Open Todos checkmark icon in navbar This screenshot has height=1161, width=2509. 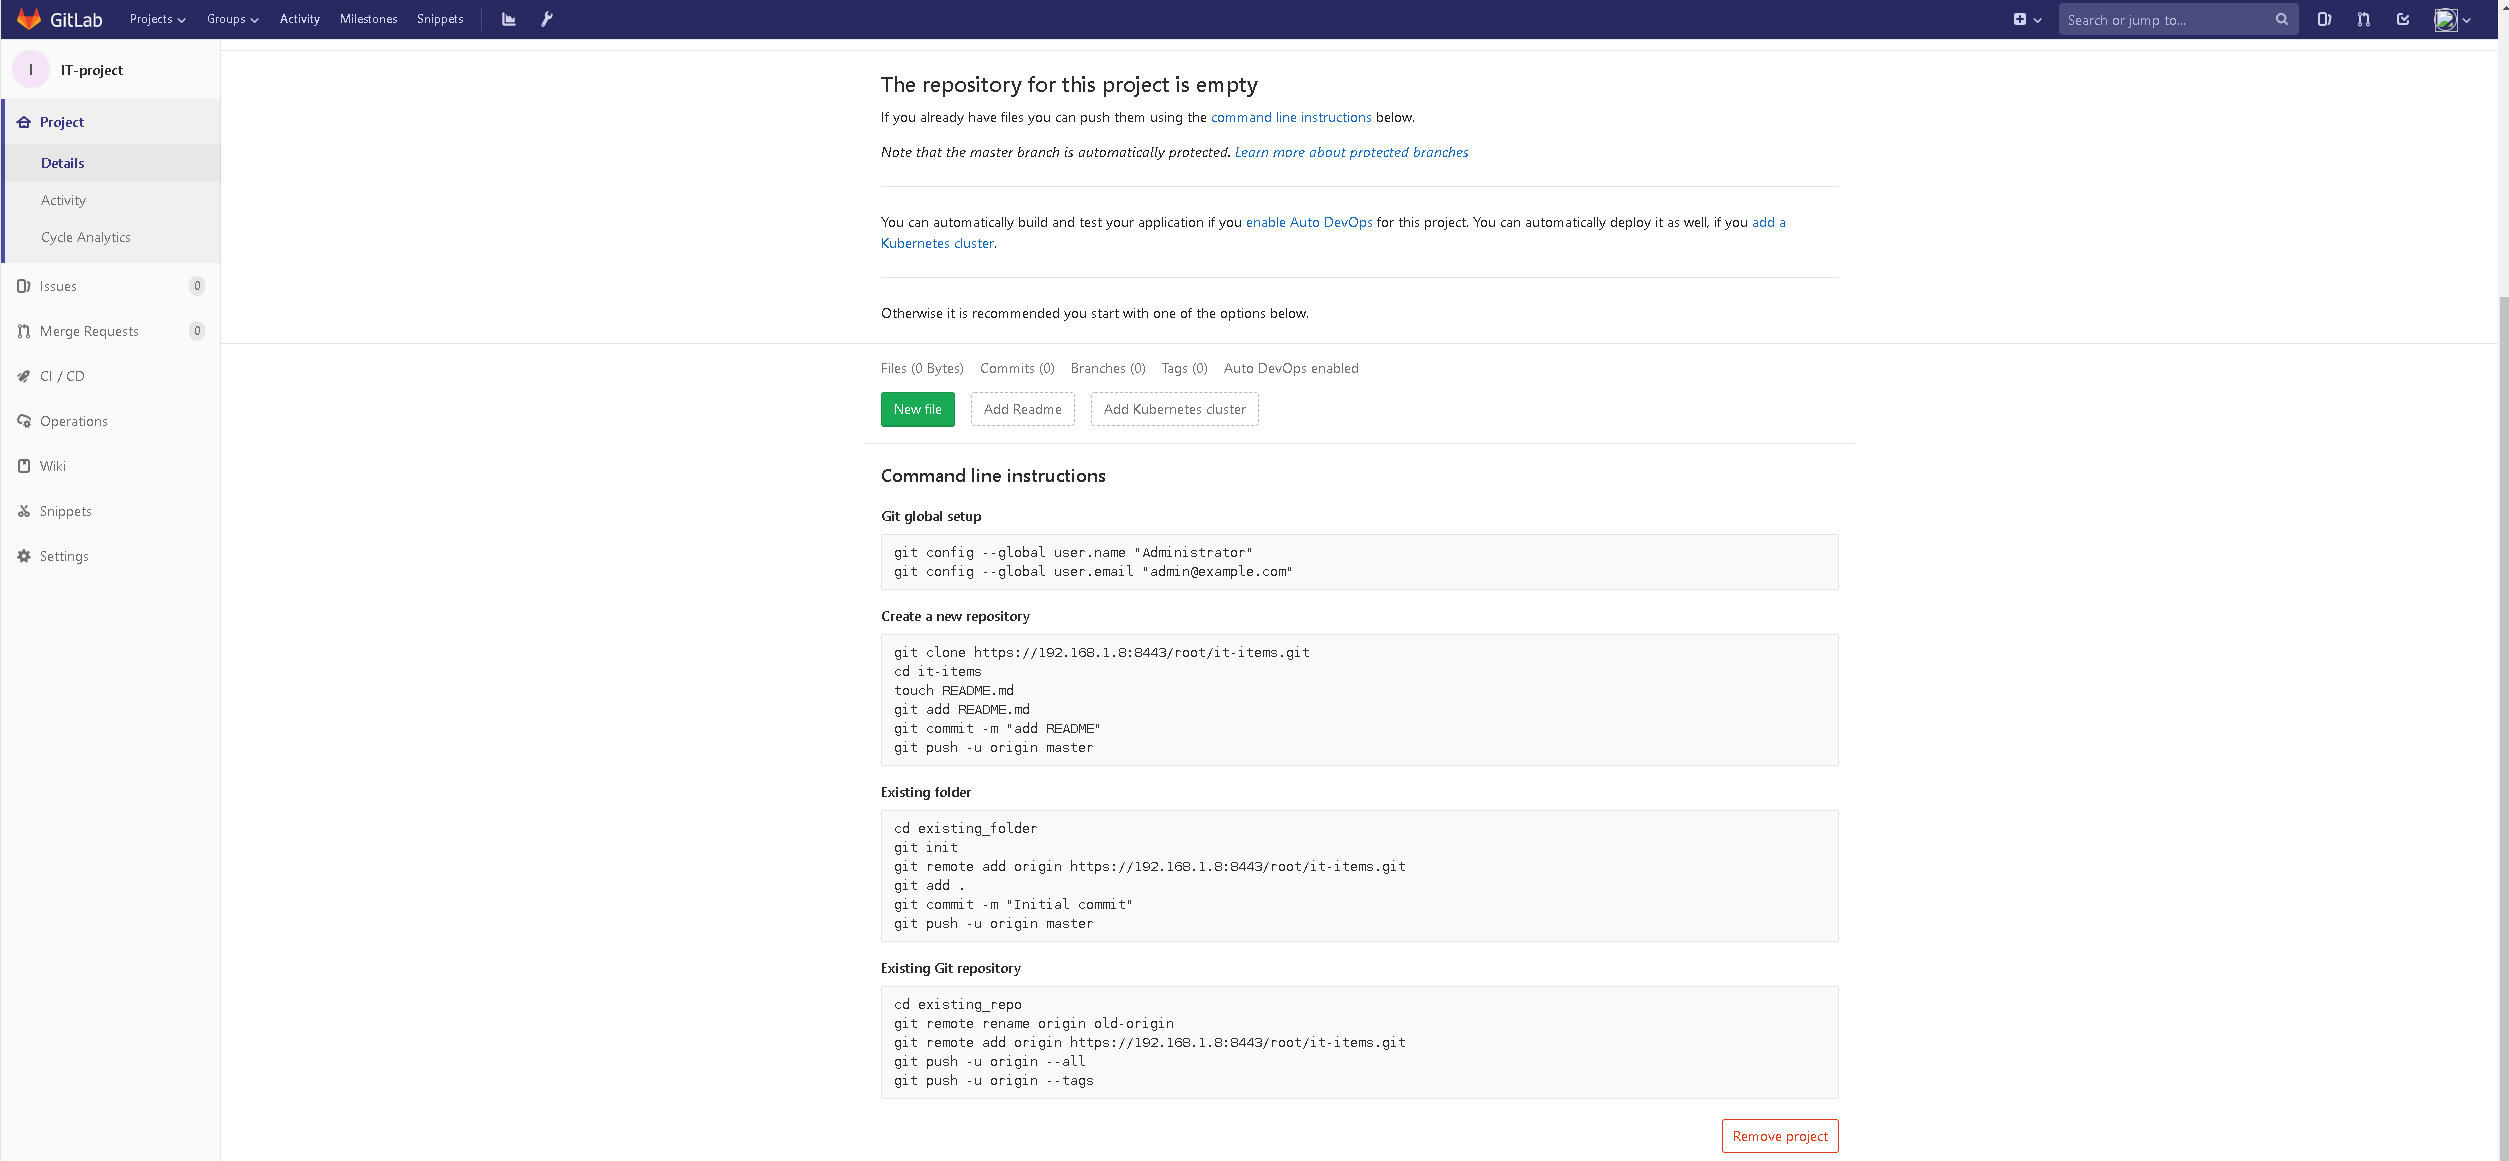coord(2403,19)
